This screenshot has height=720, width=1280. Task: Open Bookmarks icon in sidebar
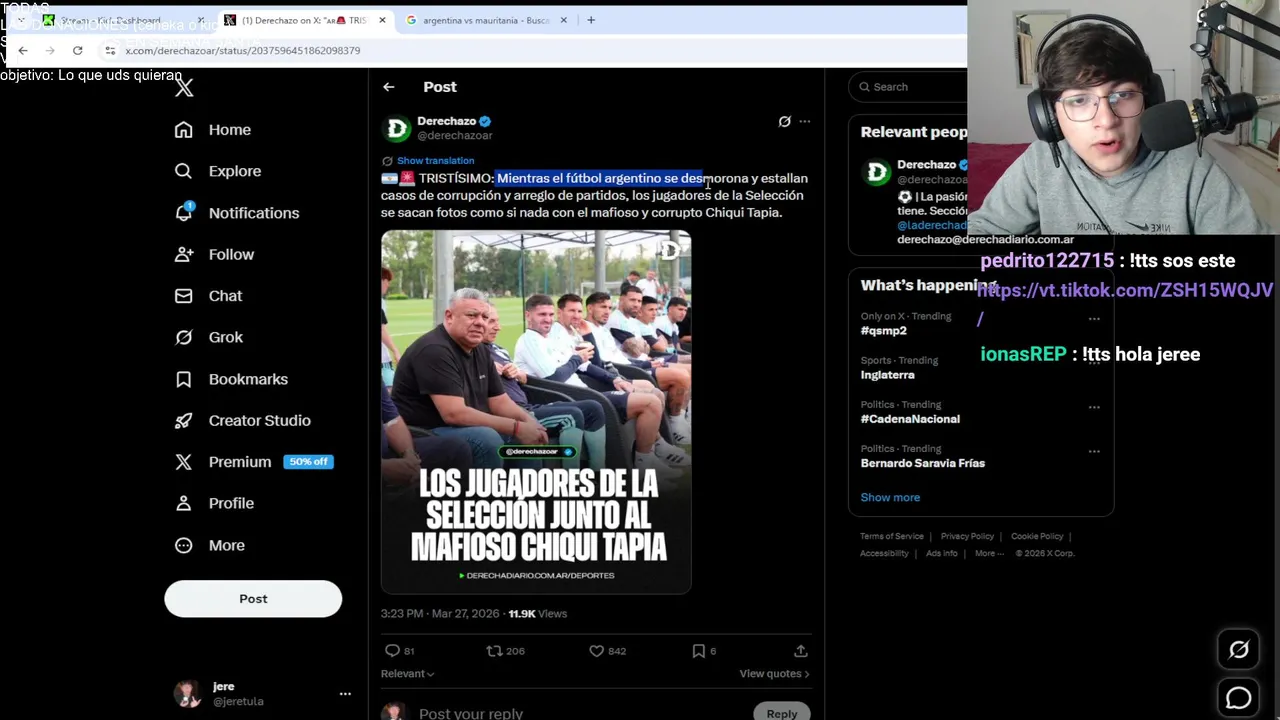point(183,379)
